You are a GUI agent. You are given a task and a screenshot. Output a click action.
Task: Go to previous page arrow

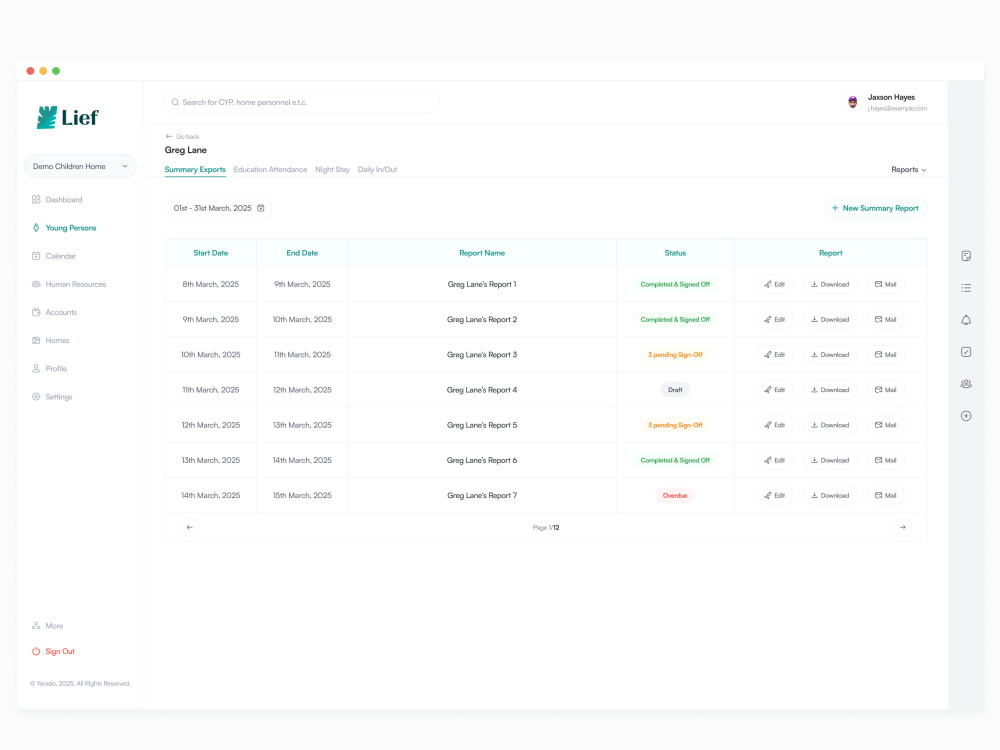(x=189, y=527)
